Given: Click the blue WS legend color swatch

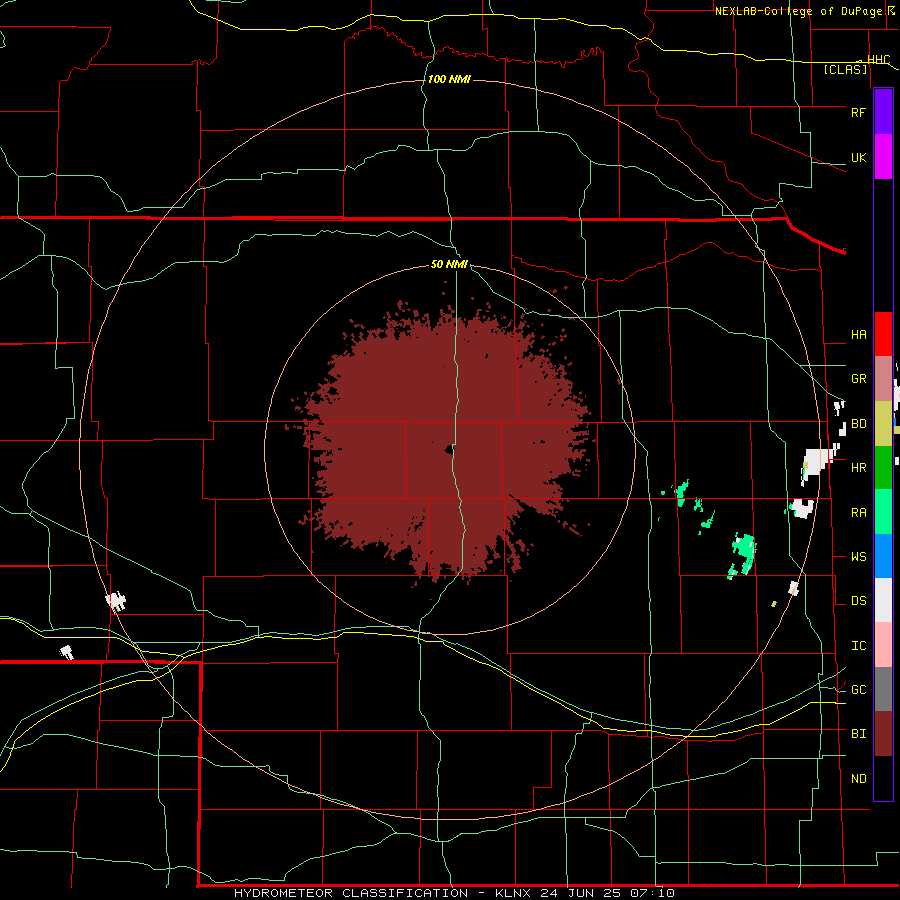Looking at the screenshot, I should point(883,556).
